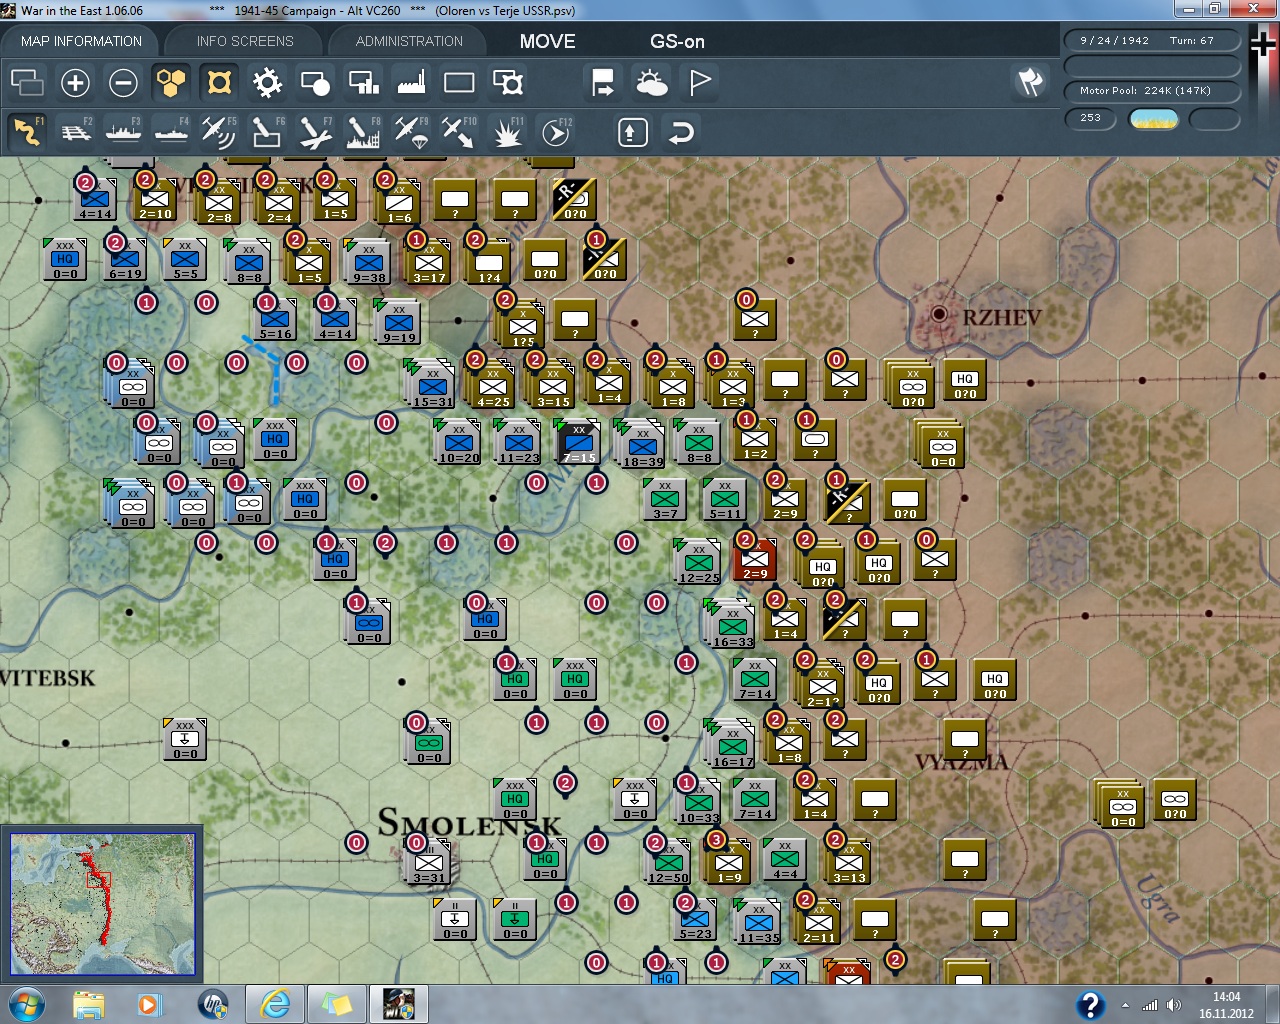Open the ADMINISTRATION tab
This screenshot has height=1024, width=1280.
(409, 41)
